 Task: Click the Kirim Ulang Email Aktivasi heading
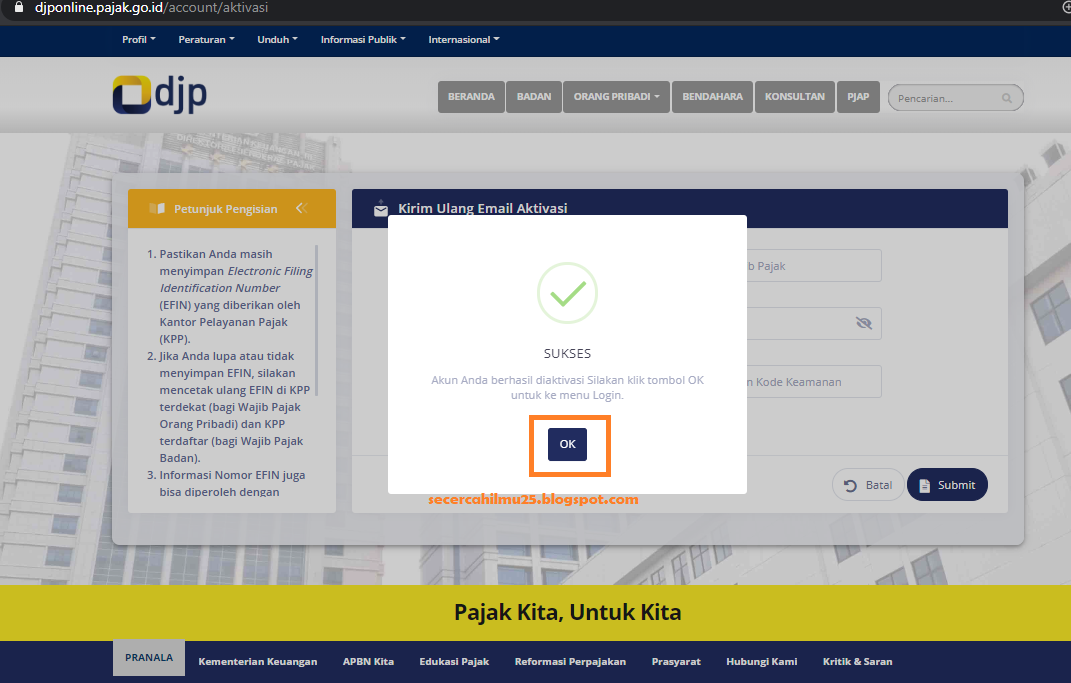point(483,208)
